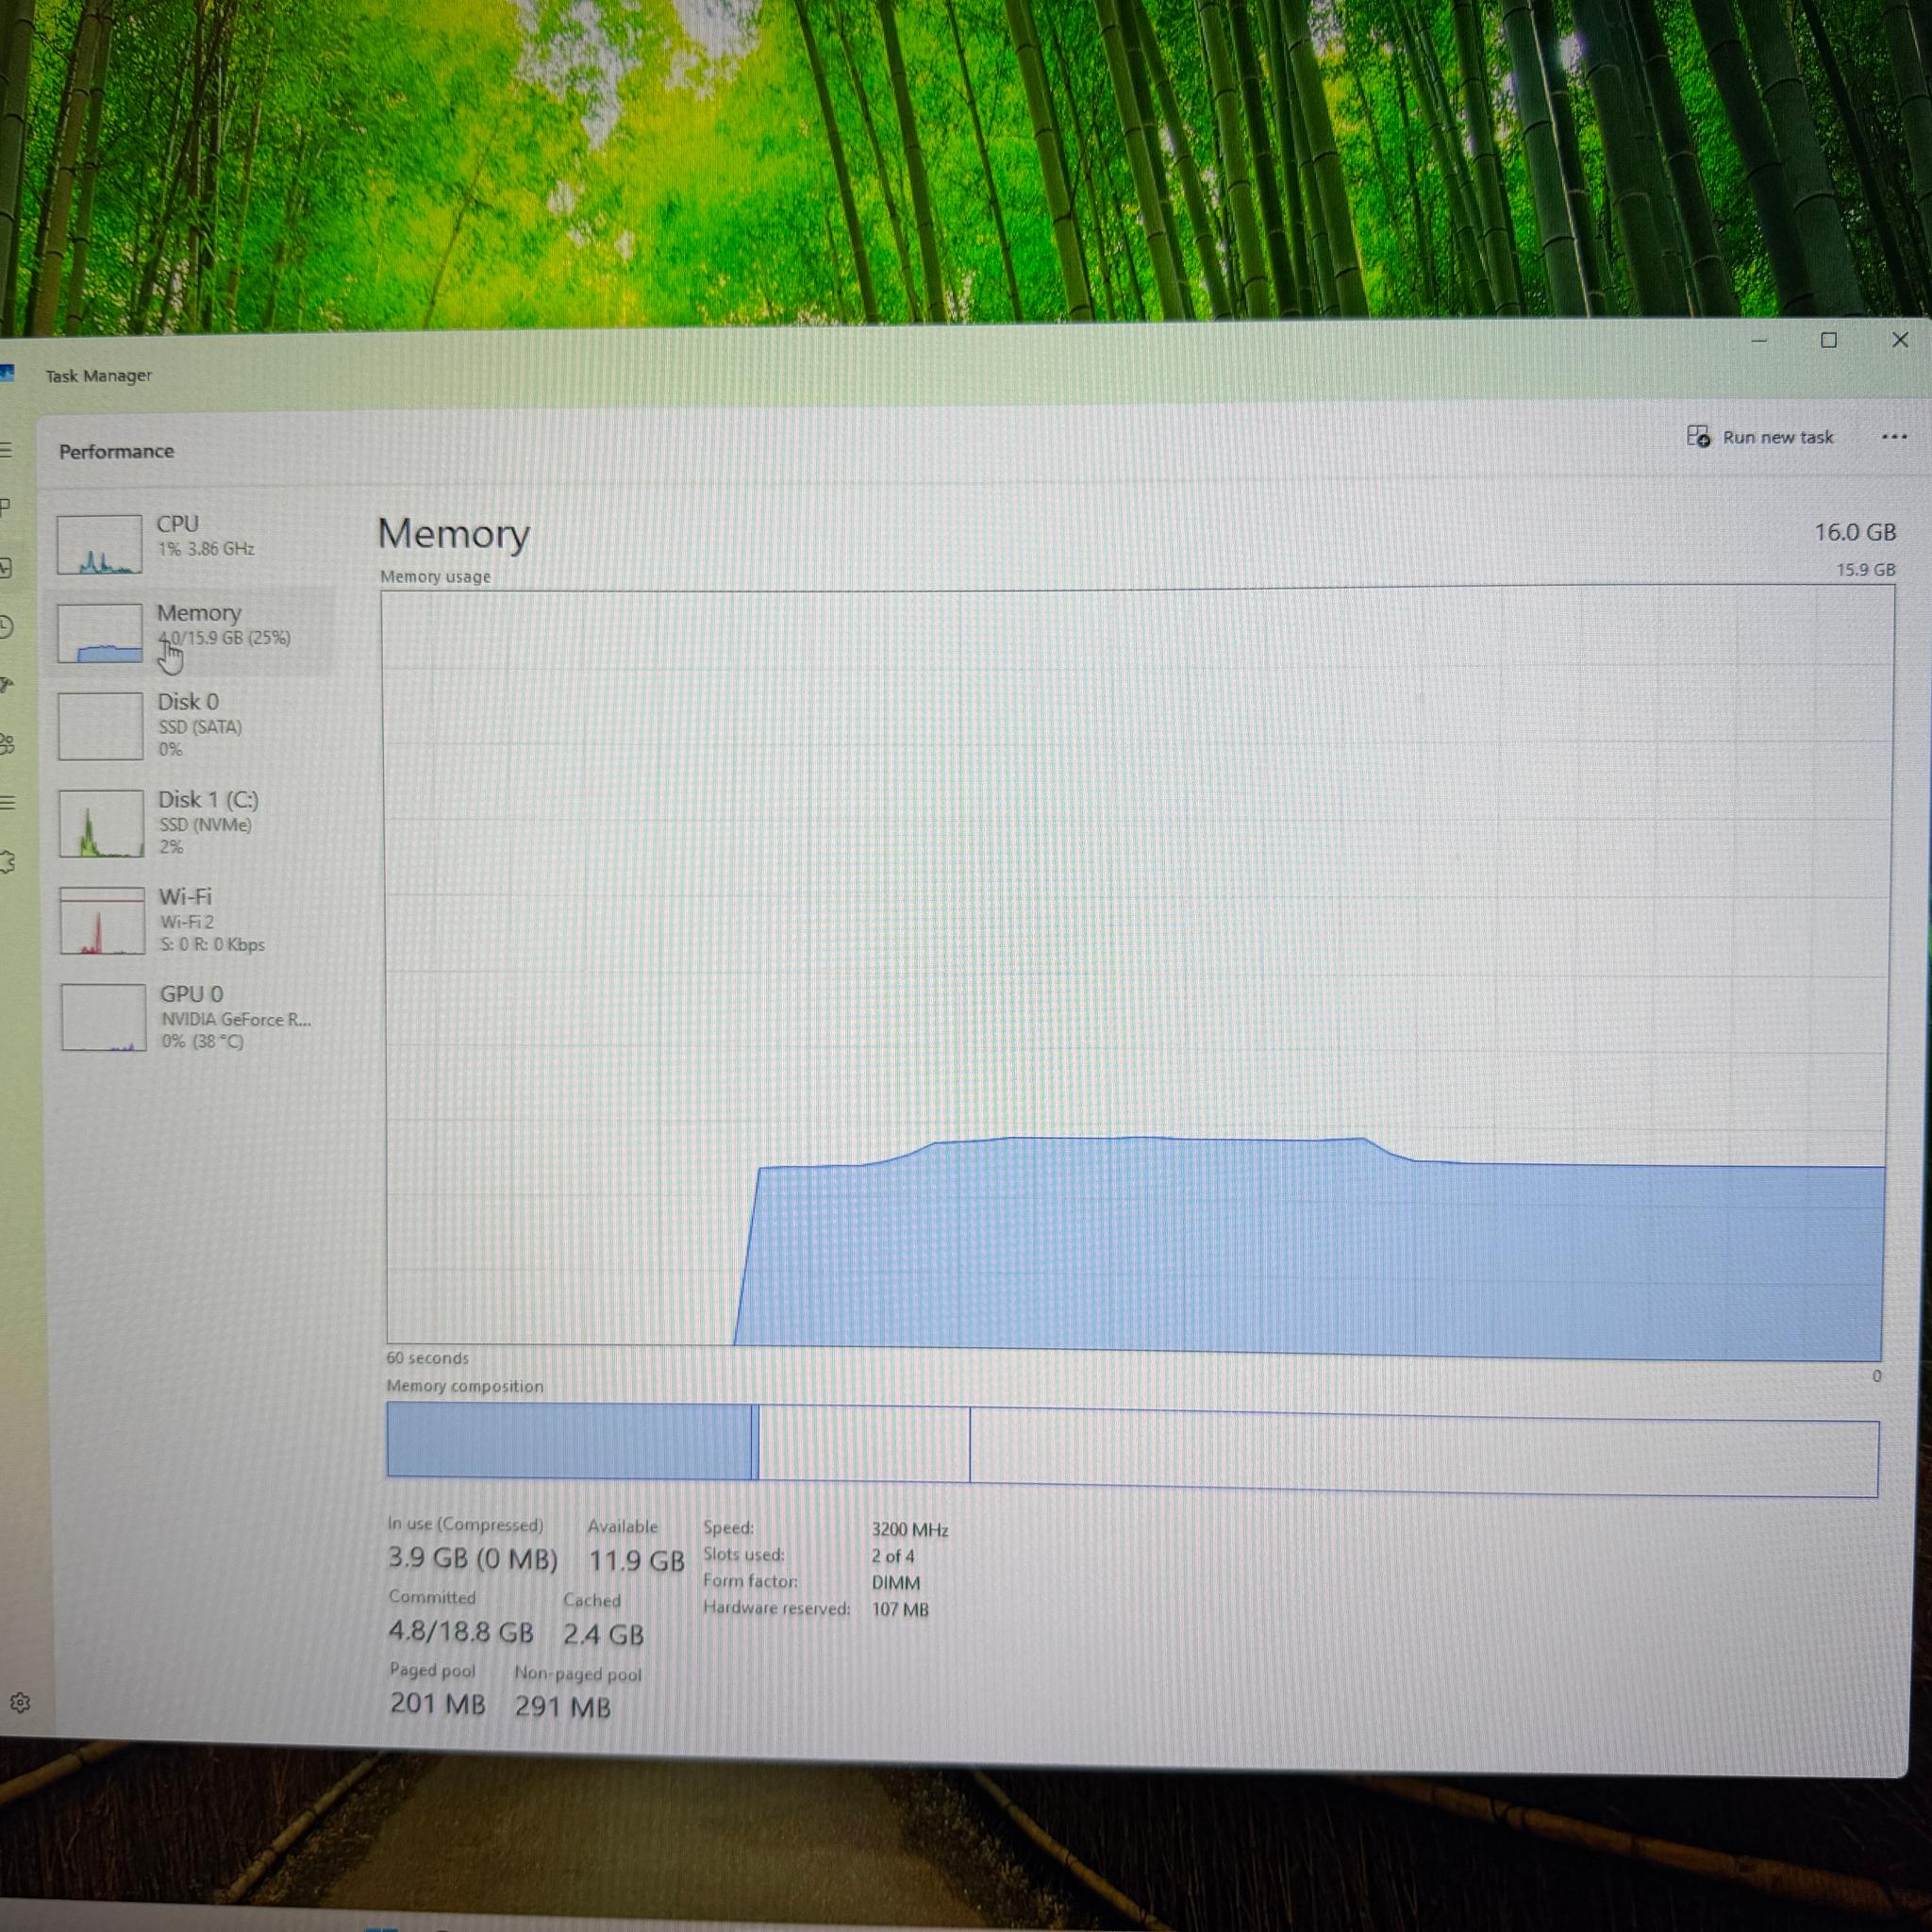Open the Users page icon
1932x1932 pixels.
(x=7, y=744)
